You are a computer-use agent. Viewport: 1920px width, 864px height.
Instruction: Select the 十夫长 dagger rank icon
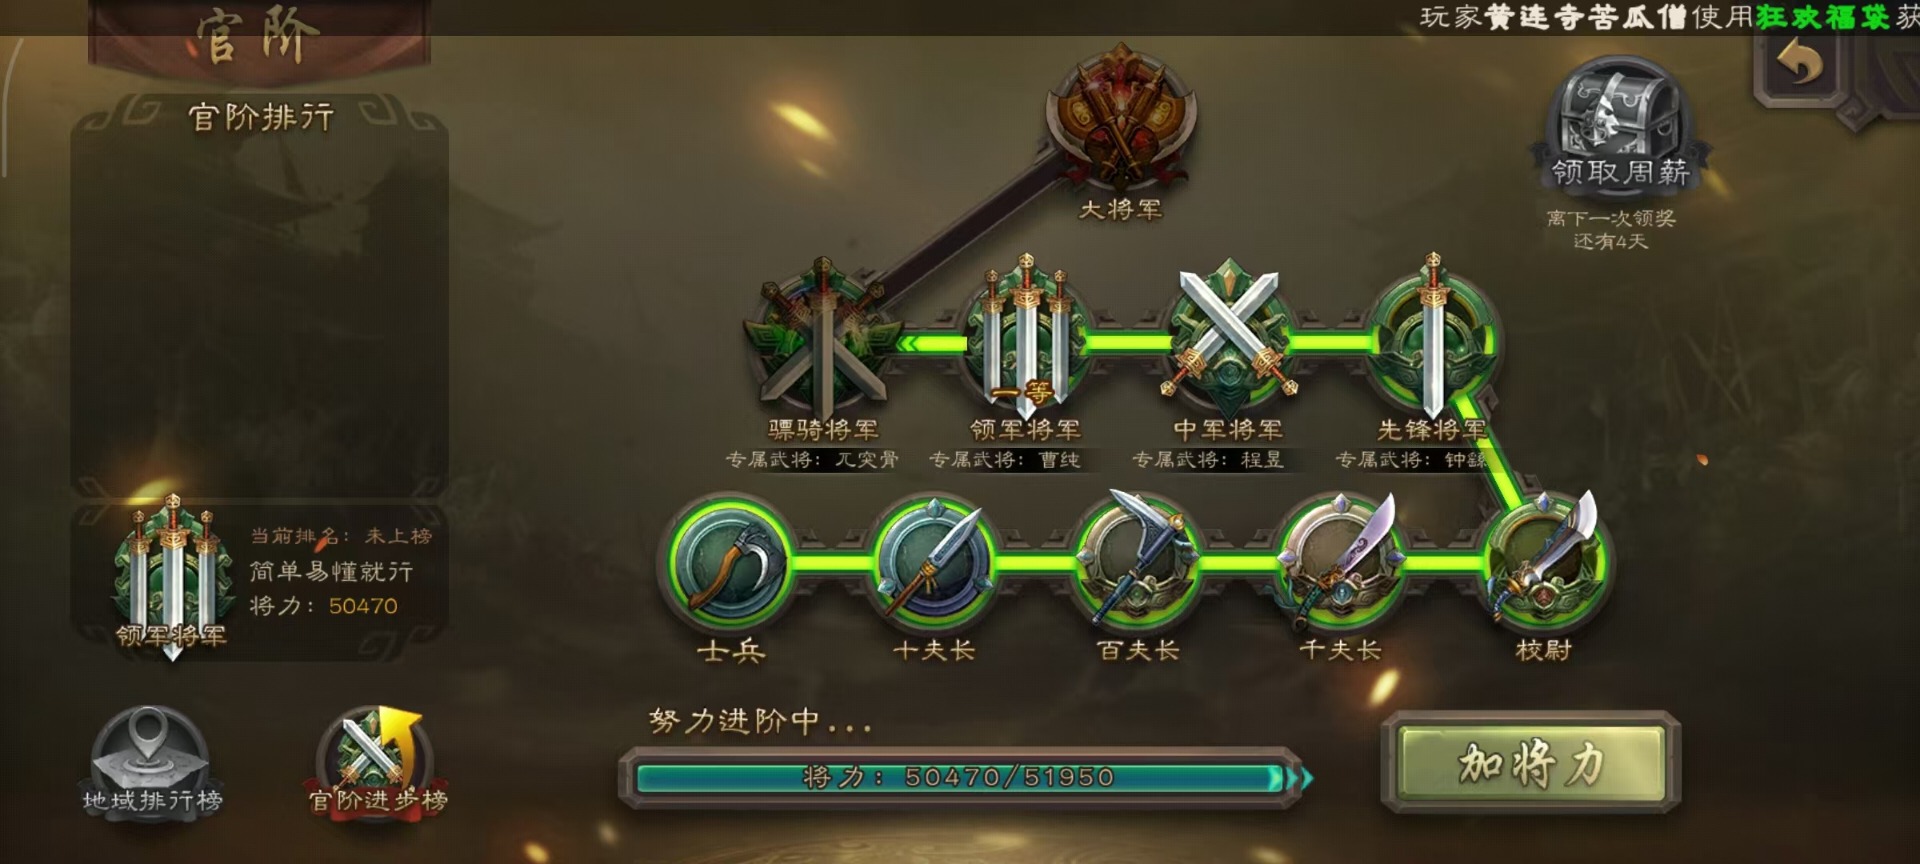tap(934, 563)
